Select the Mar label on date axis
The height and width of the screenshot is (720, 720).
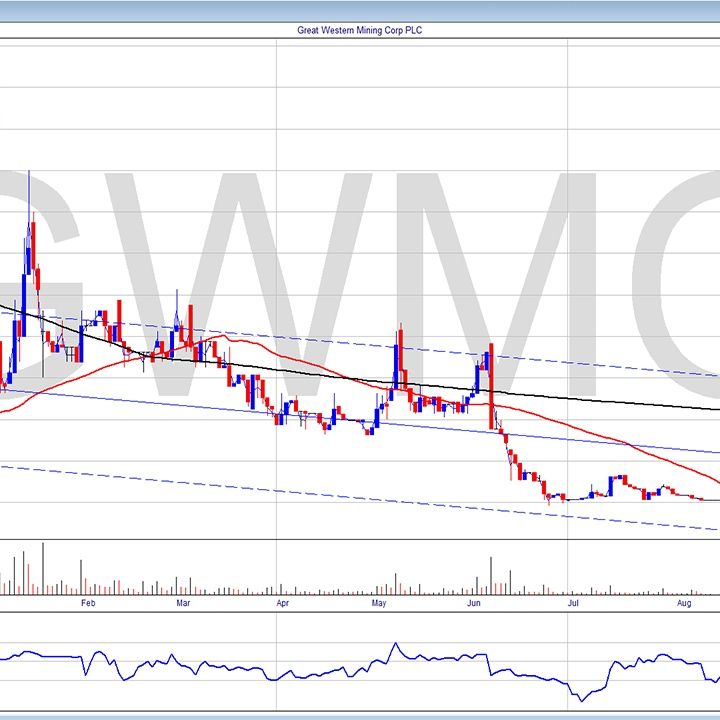pyautogui.click(x=183, y=604)
